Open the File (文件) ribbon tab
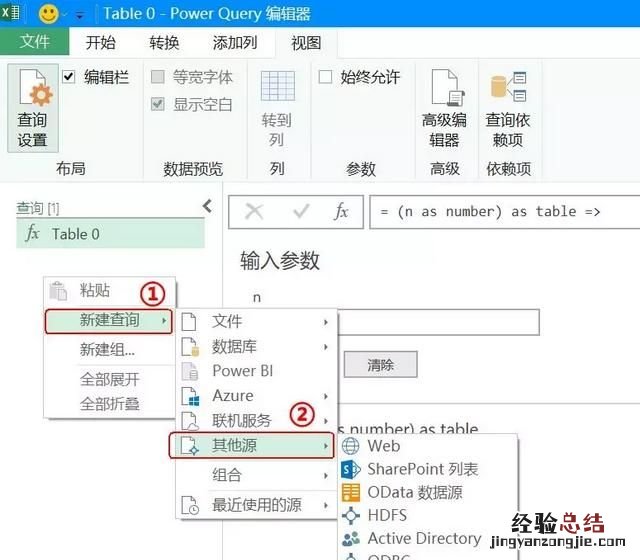The width and height of the screenshot is (640, 560). pyautogui.click(x=35, y=41)
